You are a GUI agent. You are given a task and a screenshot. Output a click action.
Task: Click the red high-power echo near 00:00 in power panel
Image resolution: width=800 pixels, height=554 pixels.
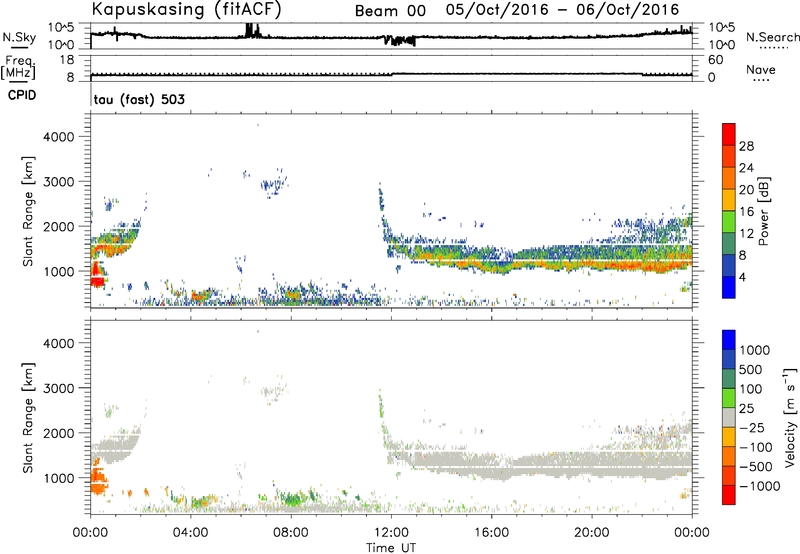click(96, 274)
